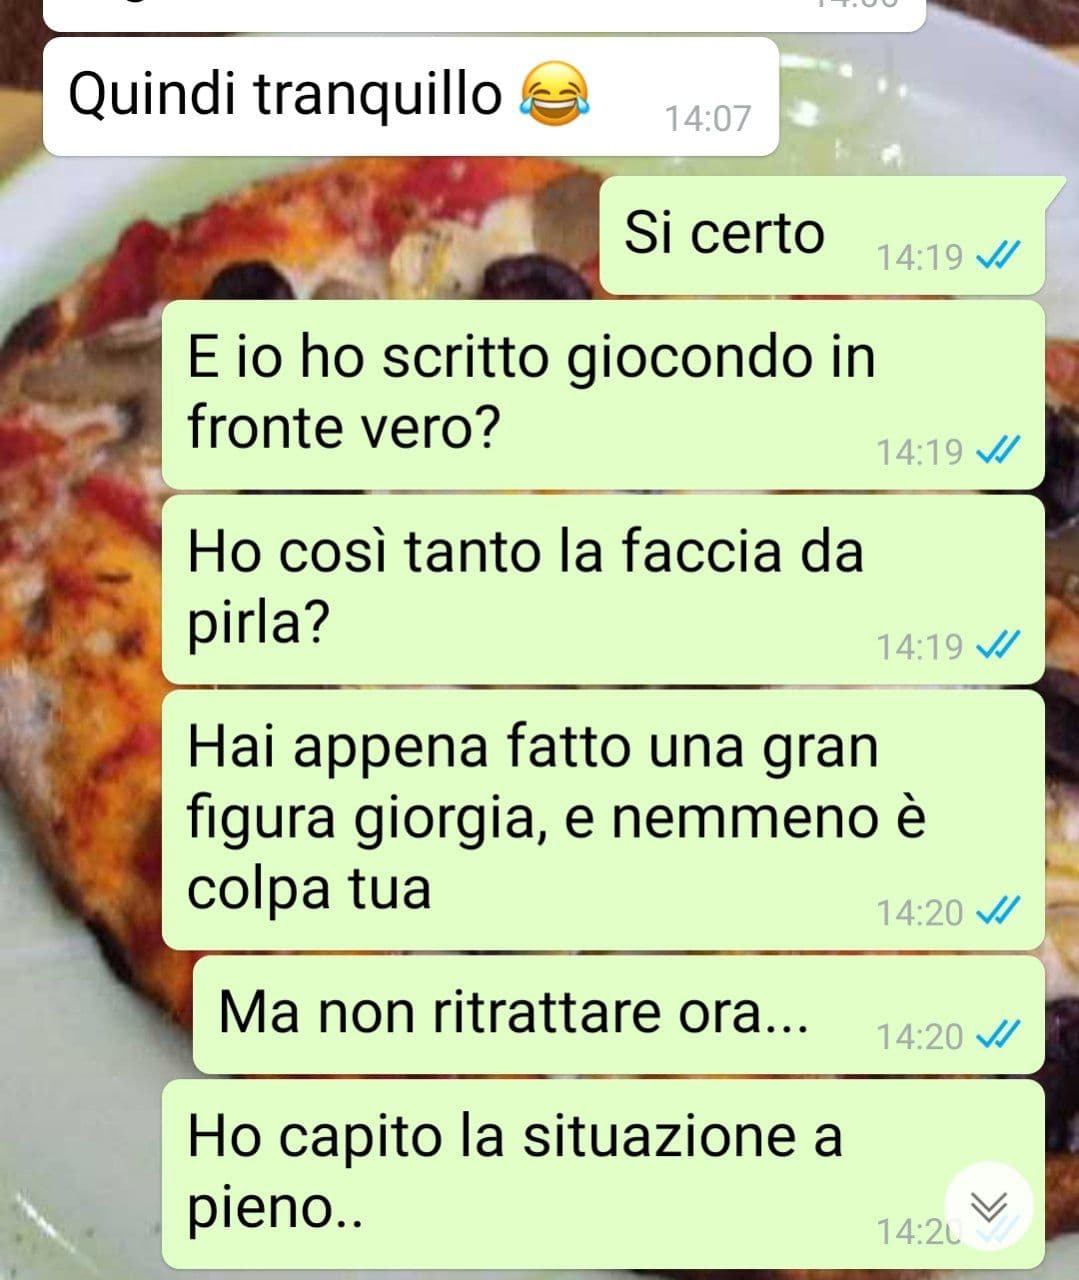Tap the scroll-to-bottom double chevron button
1079x1280 pixels.
988,1207
